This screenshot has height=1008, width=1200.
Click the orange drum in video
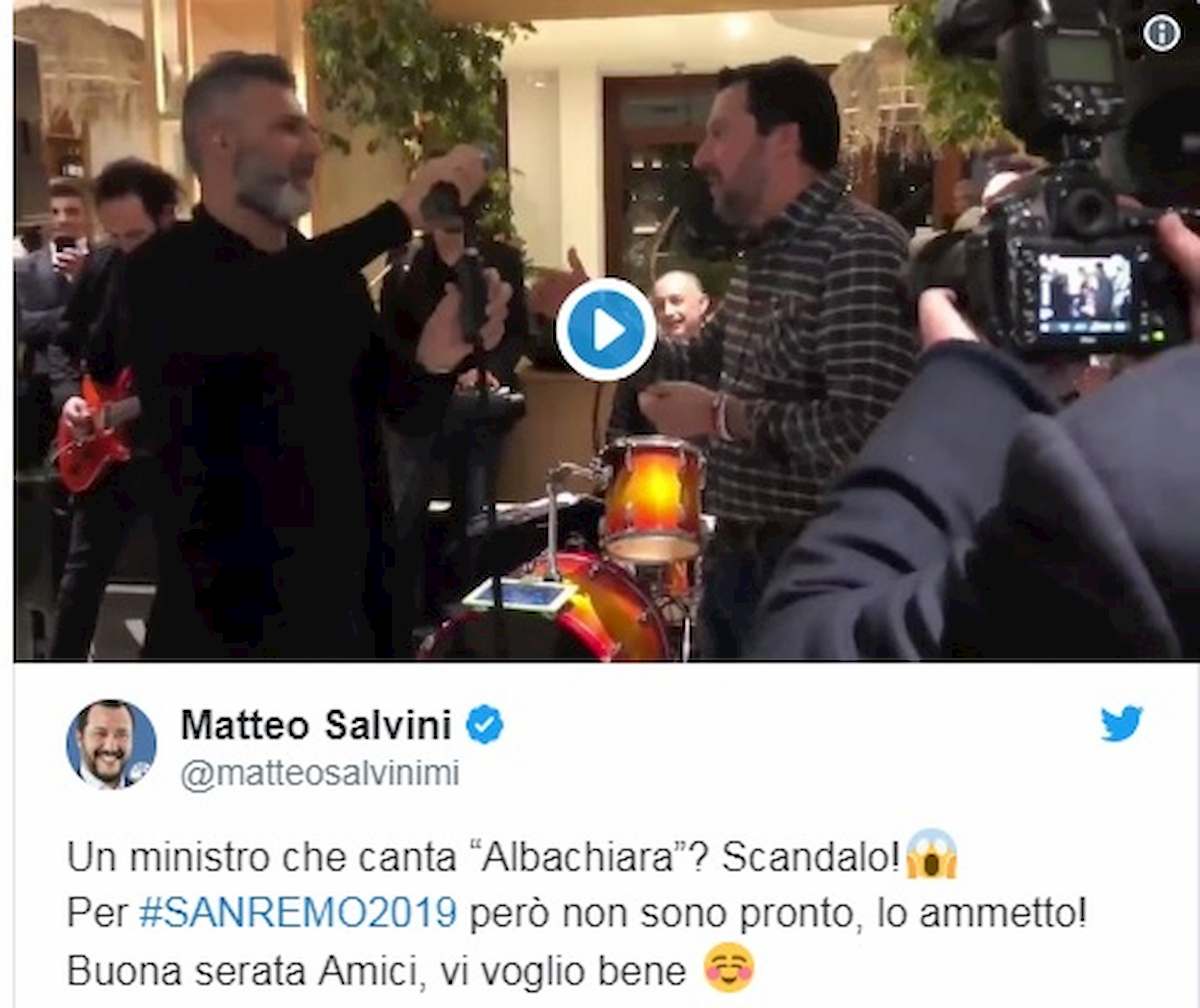pos(652,499)
